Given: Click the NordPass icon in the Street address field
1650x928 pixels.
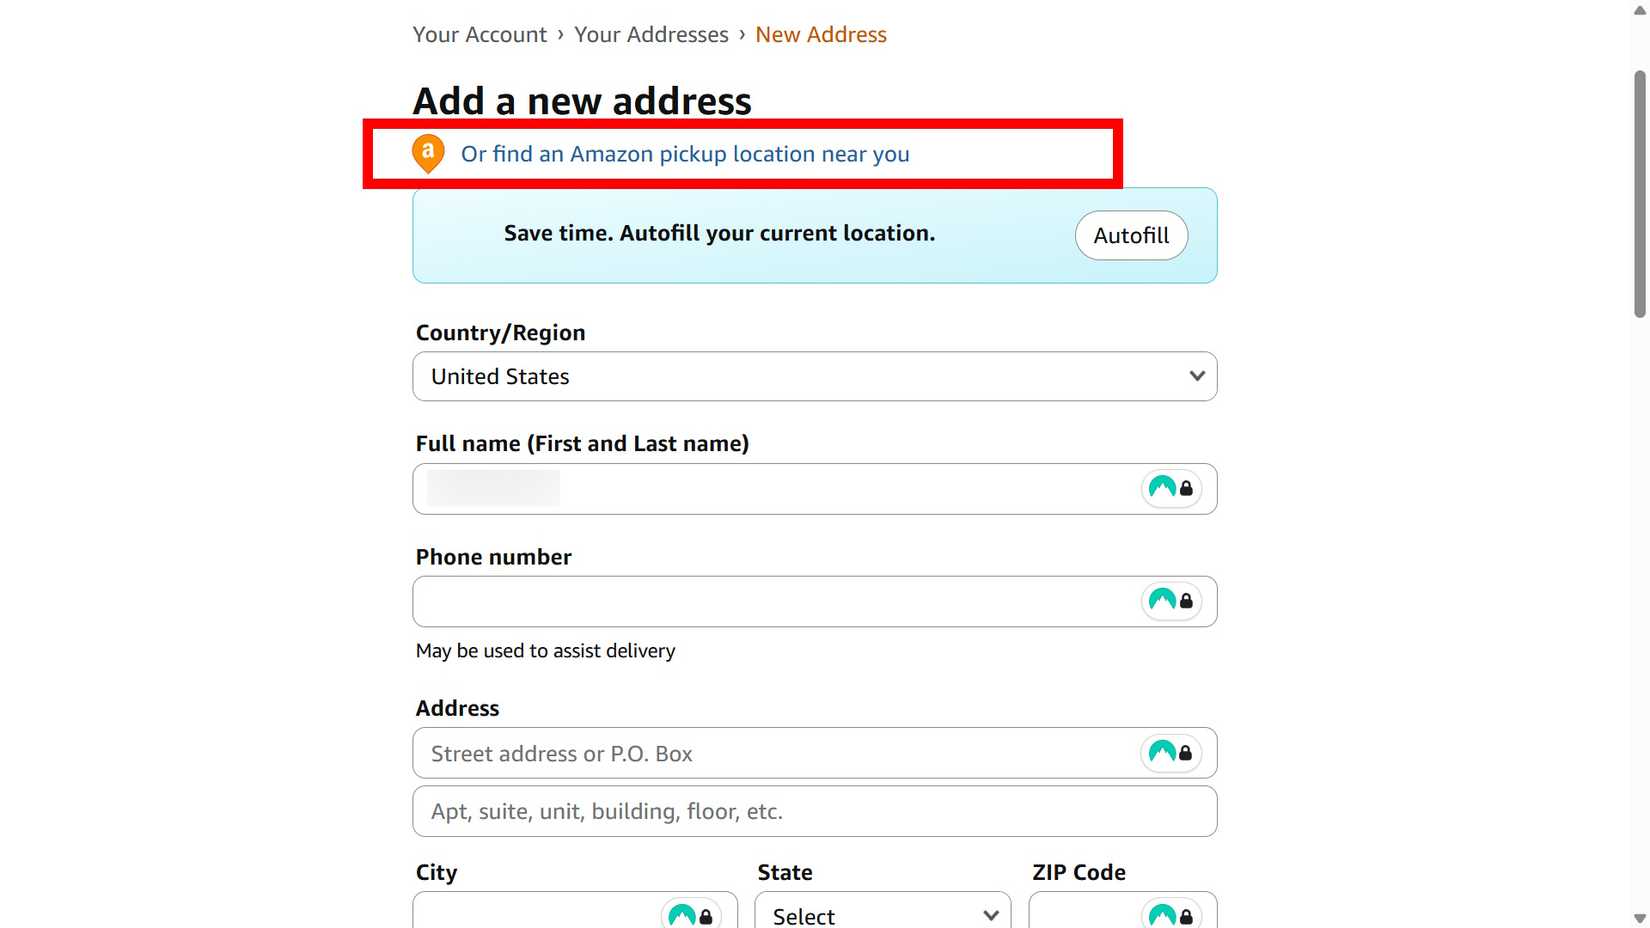Looking at the screenshot, I should pyautogui.click(x=1170, y=753).
